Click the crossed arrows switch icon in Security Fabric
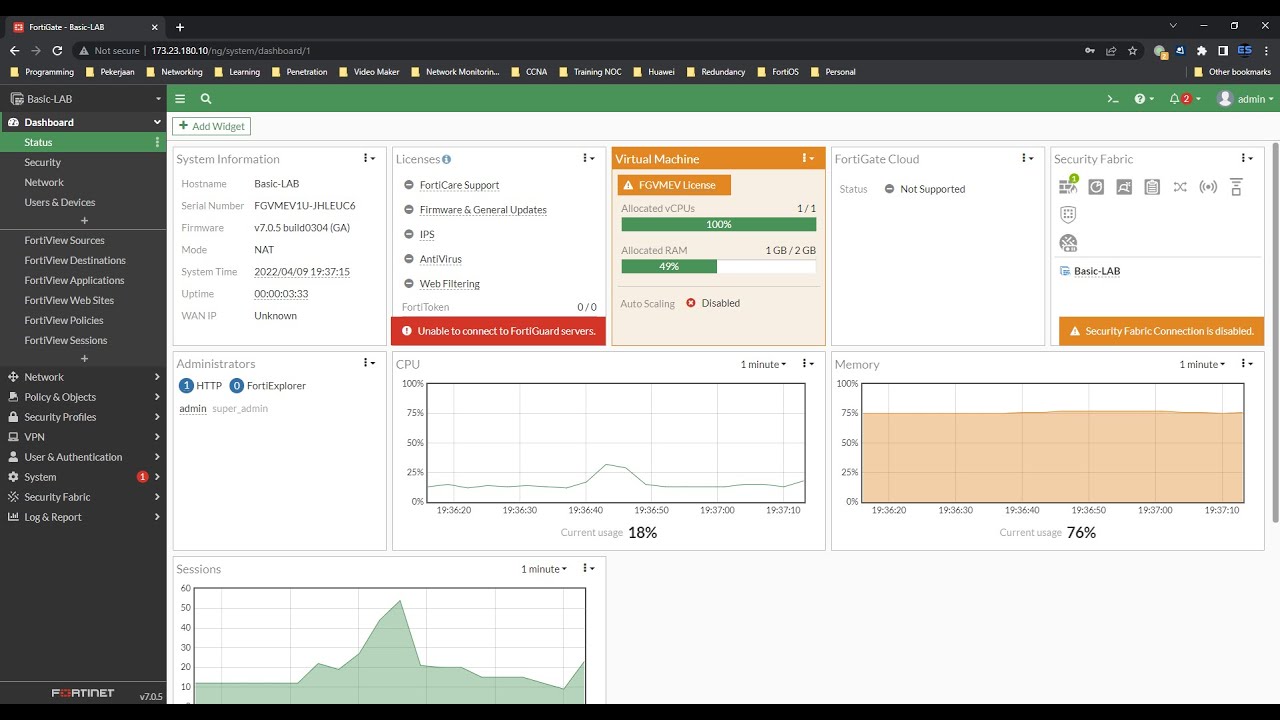 [1180, 187]
